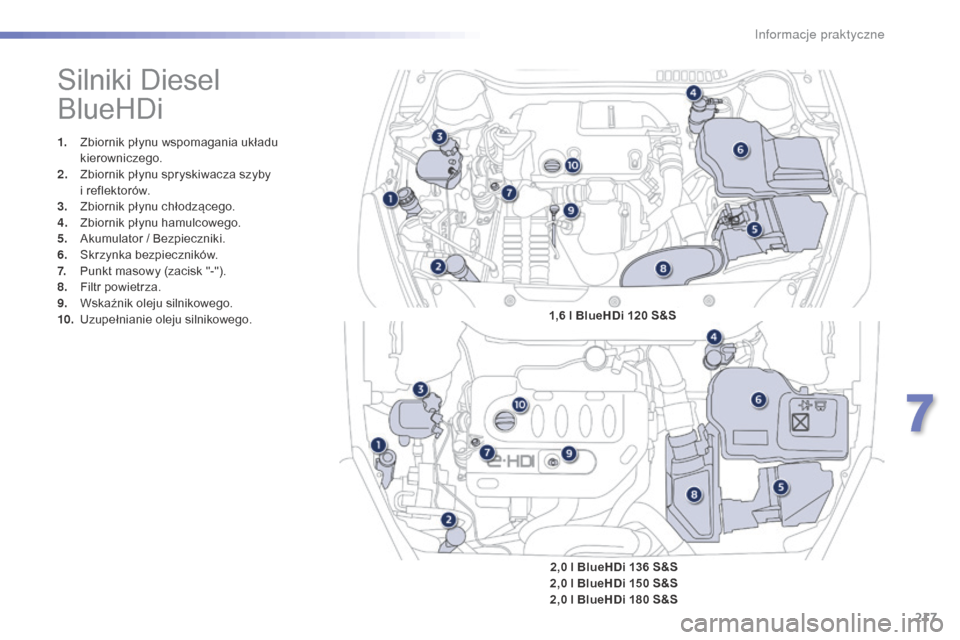The width and height of the screenshot is (960, 640).
Task: Click marker 7 in the 1,6 l BlueHDi diagram
Action: pos(509,193)
